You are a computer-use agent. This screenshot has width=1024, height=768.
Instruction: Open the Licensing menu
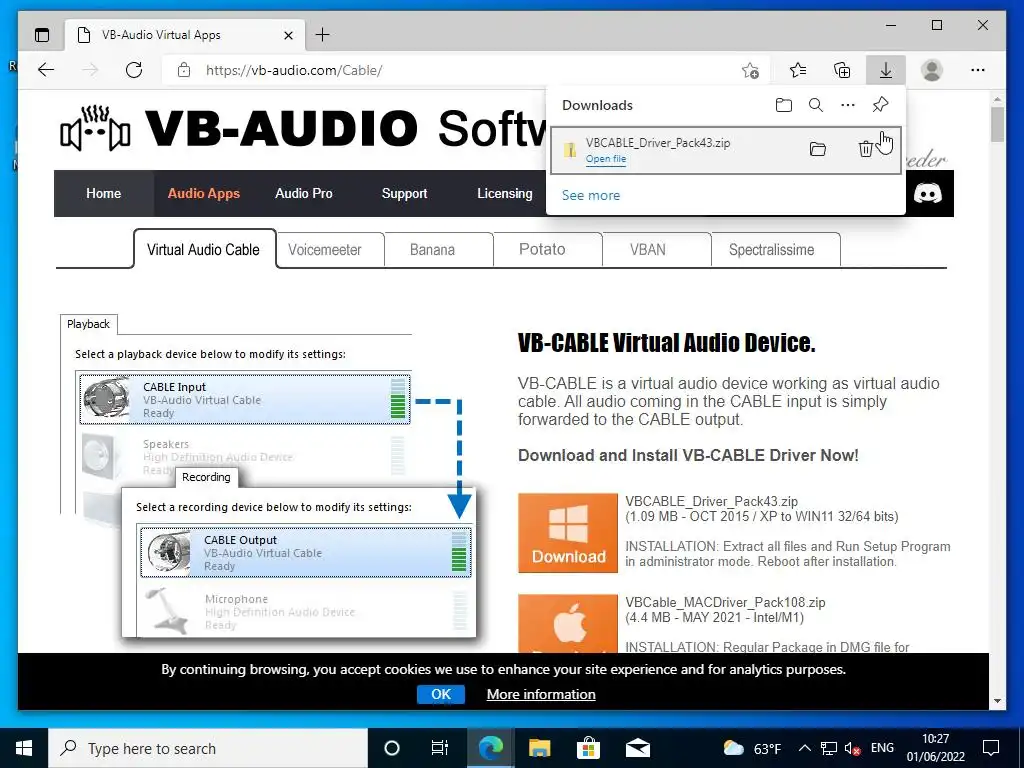tap(504, 193)
